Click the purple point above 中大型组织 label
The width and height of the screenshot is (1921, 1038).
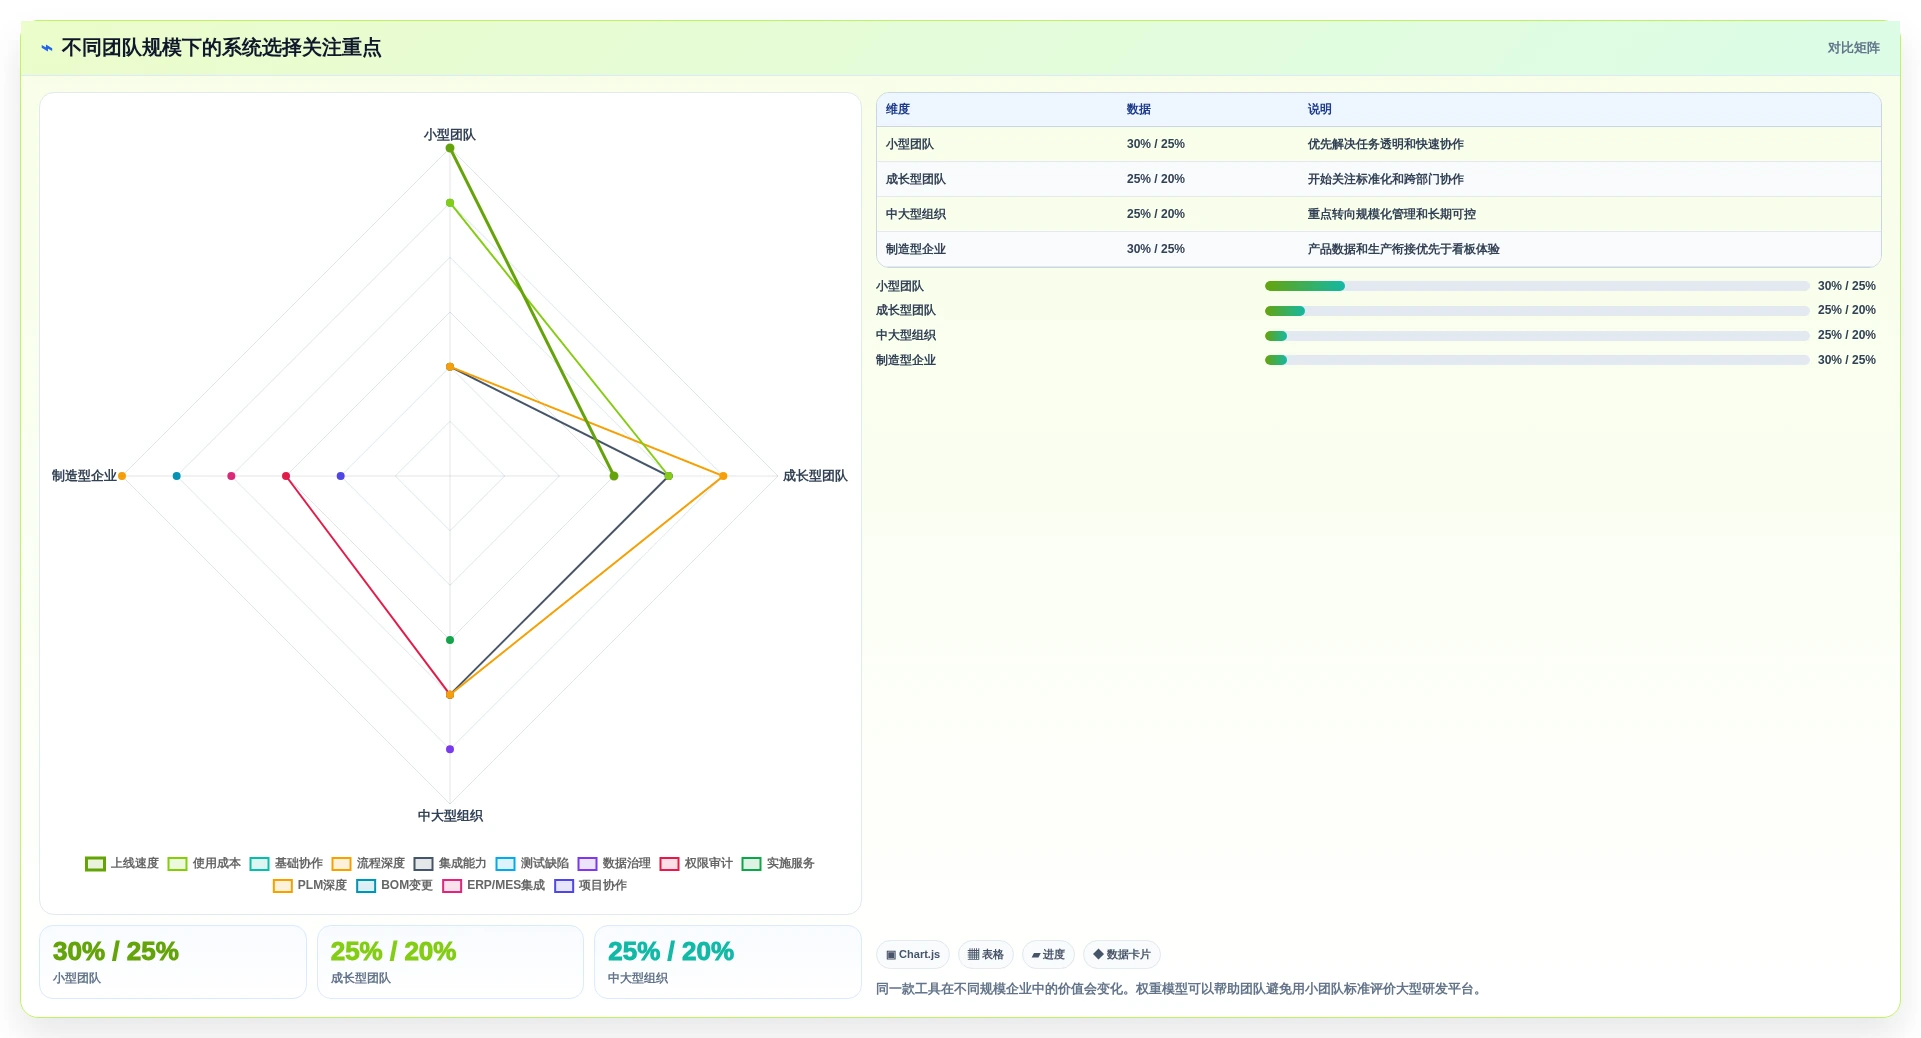[x=450, y=749]
